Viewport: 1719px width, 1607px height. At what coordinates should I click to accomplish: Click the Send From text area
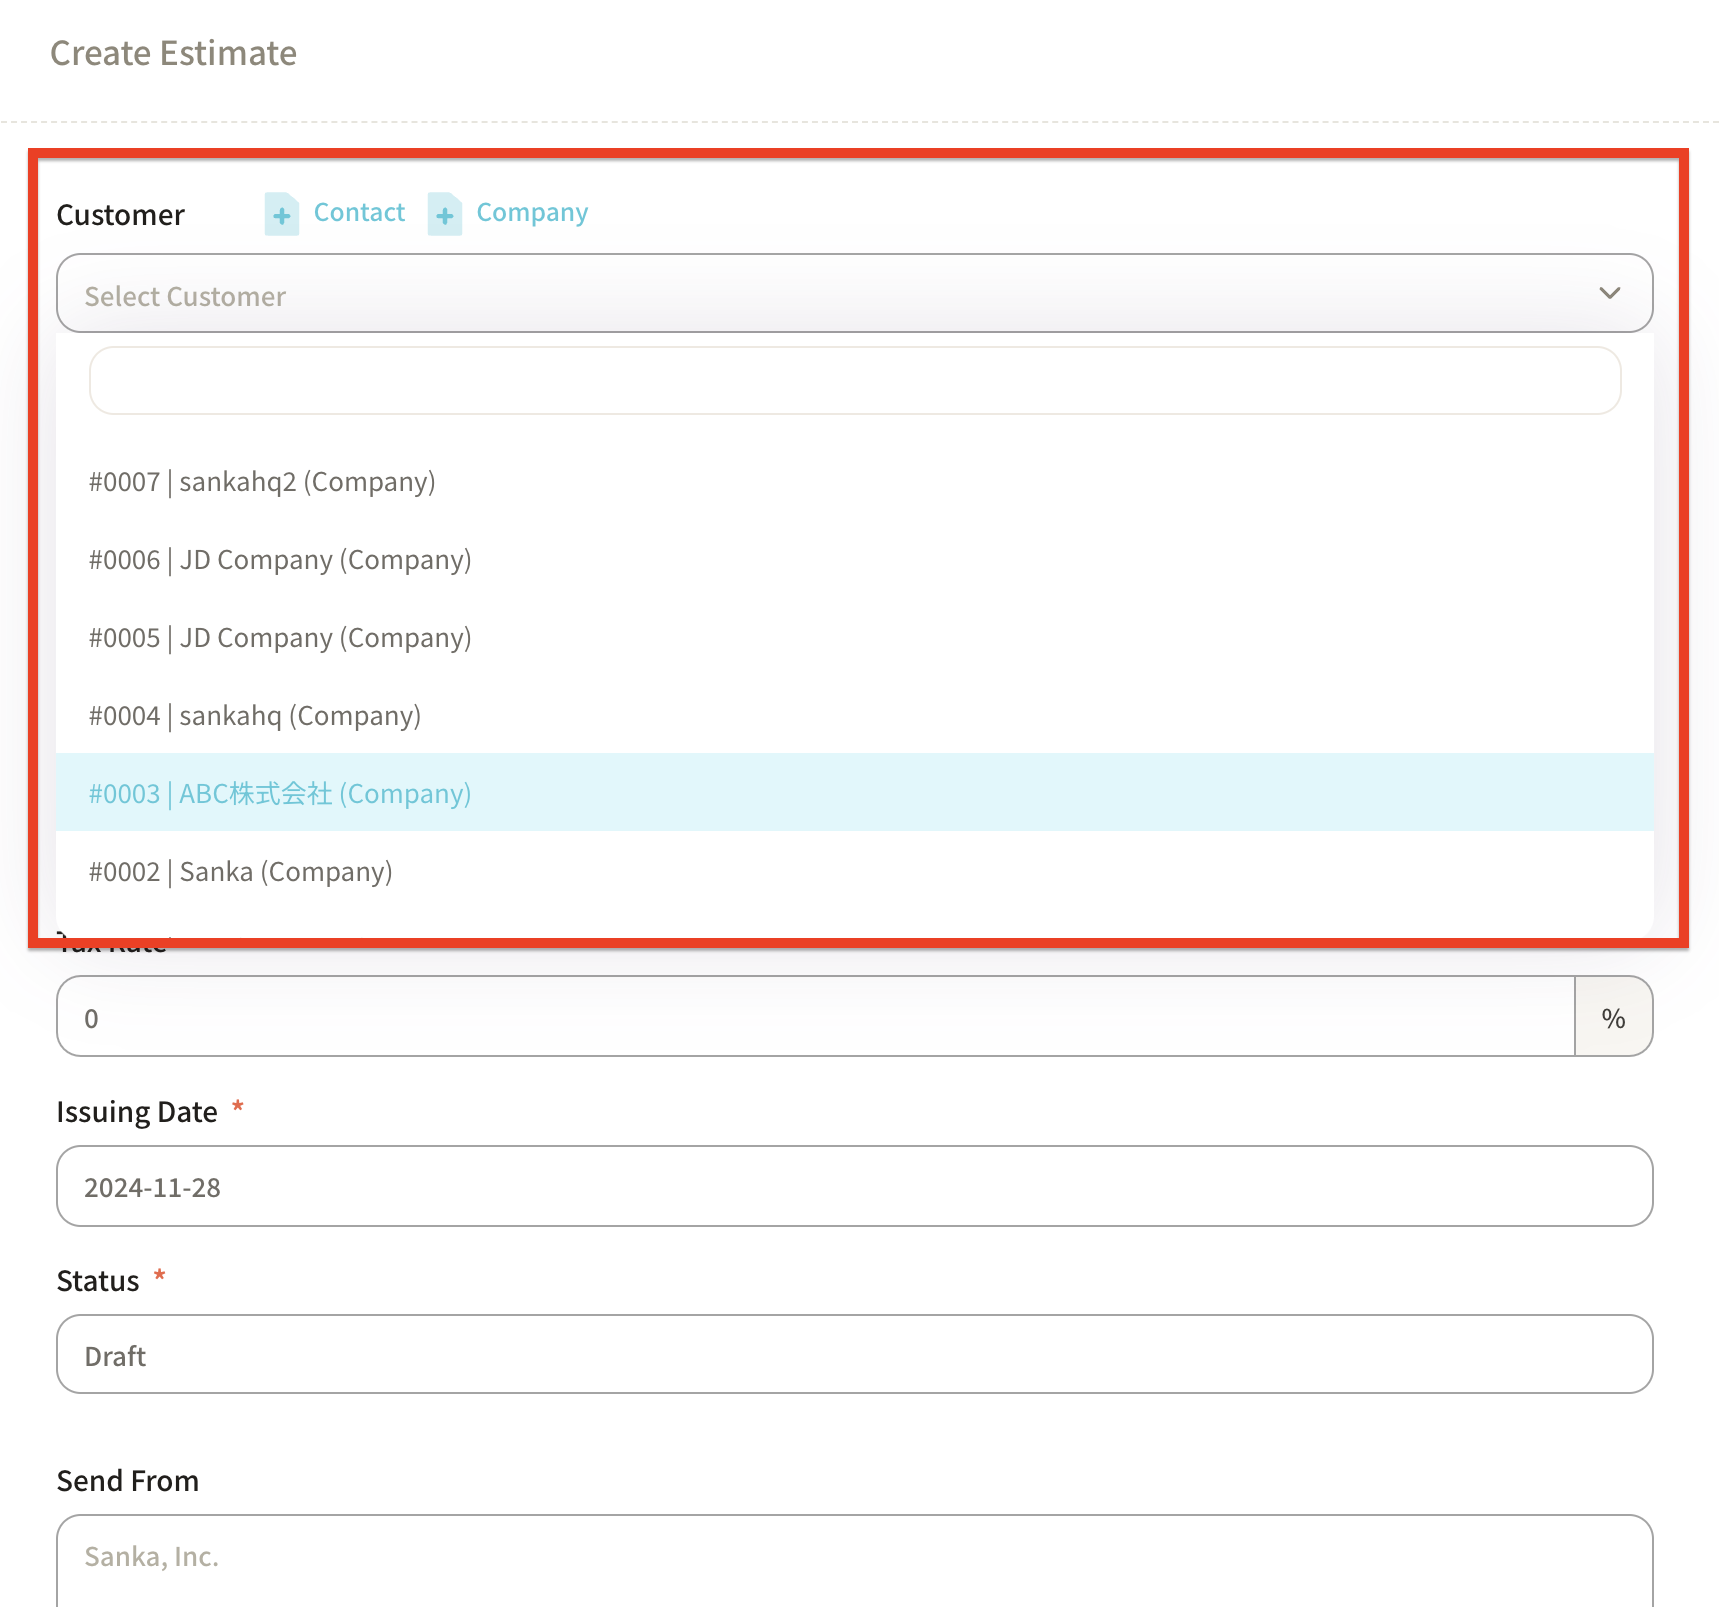[x=854, y=1558]
